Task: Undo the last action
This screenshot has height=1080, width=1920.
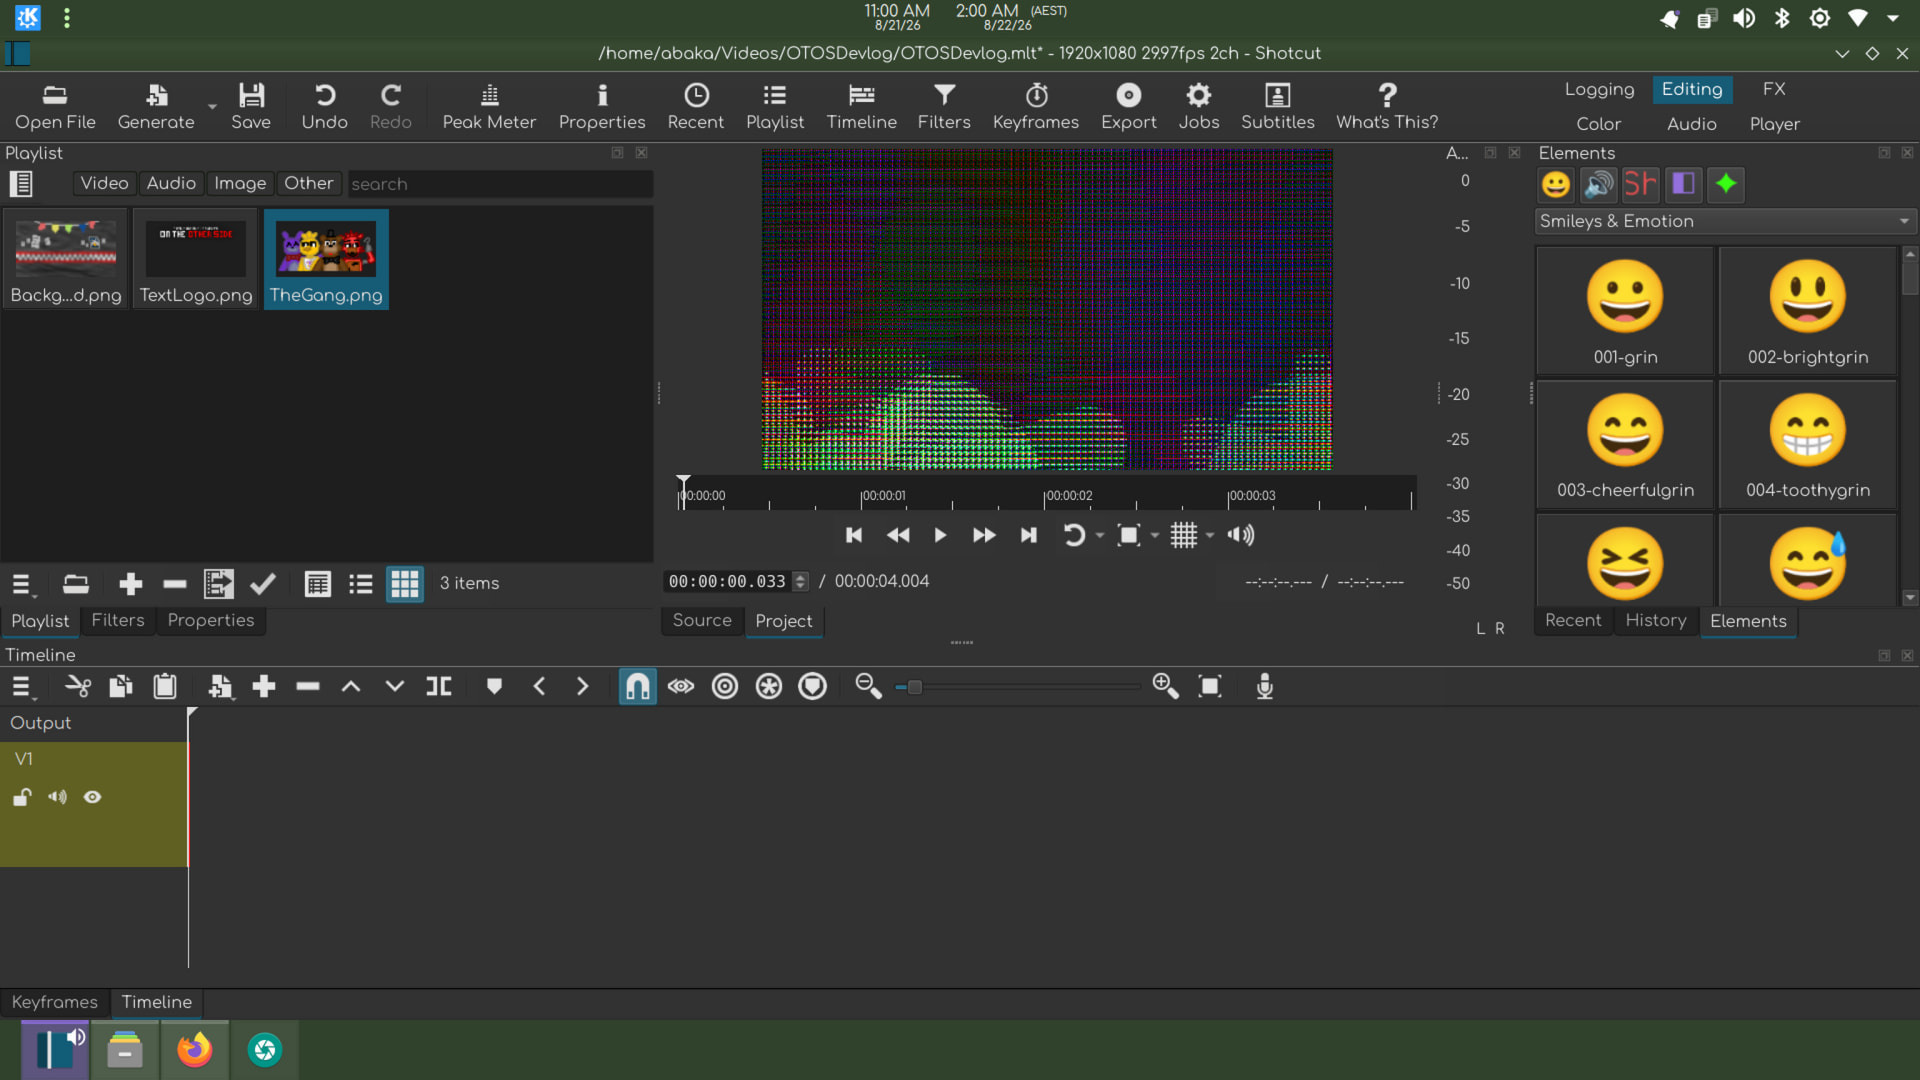Action: coord(325,106)
